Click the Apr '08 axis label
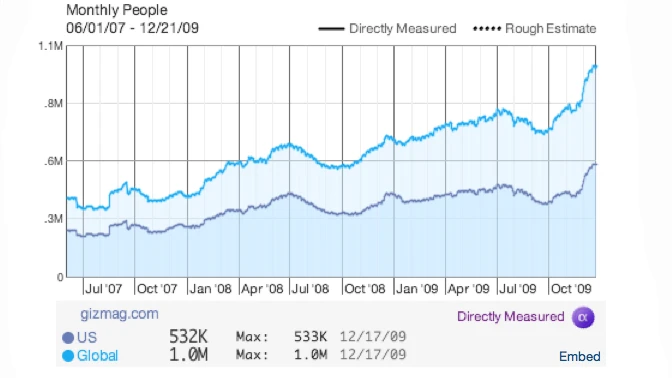672x378 pixels. 262,288
